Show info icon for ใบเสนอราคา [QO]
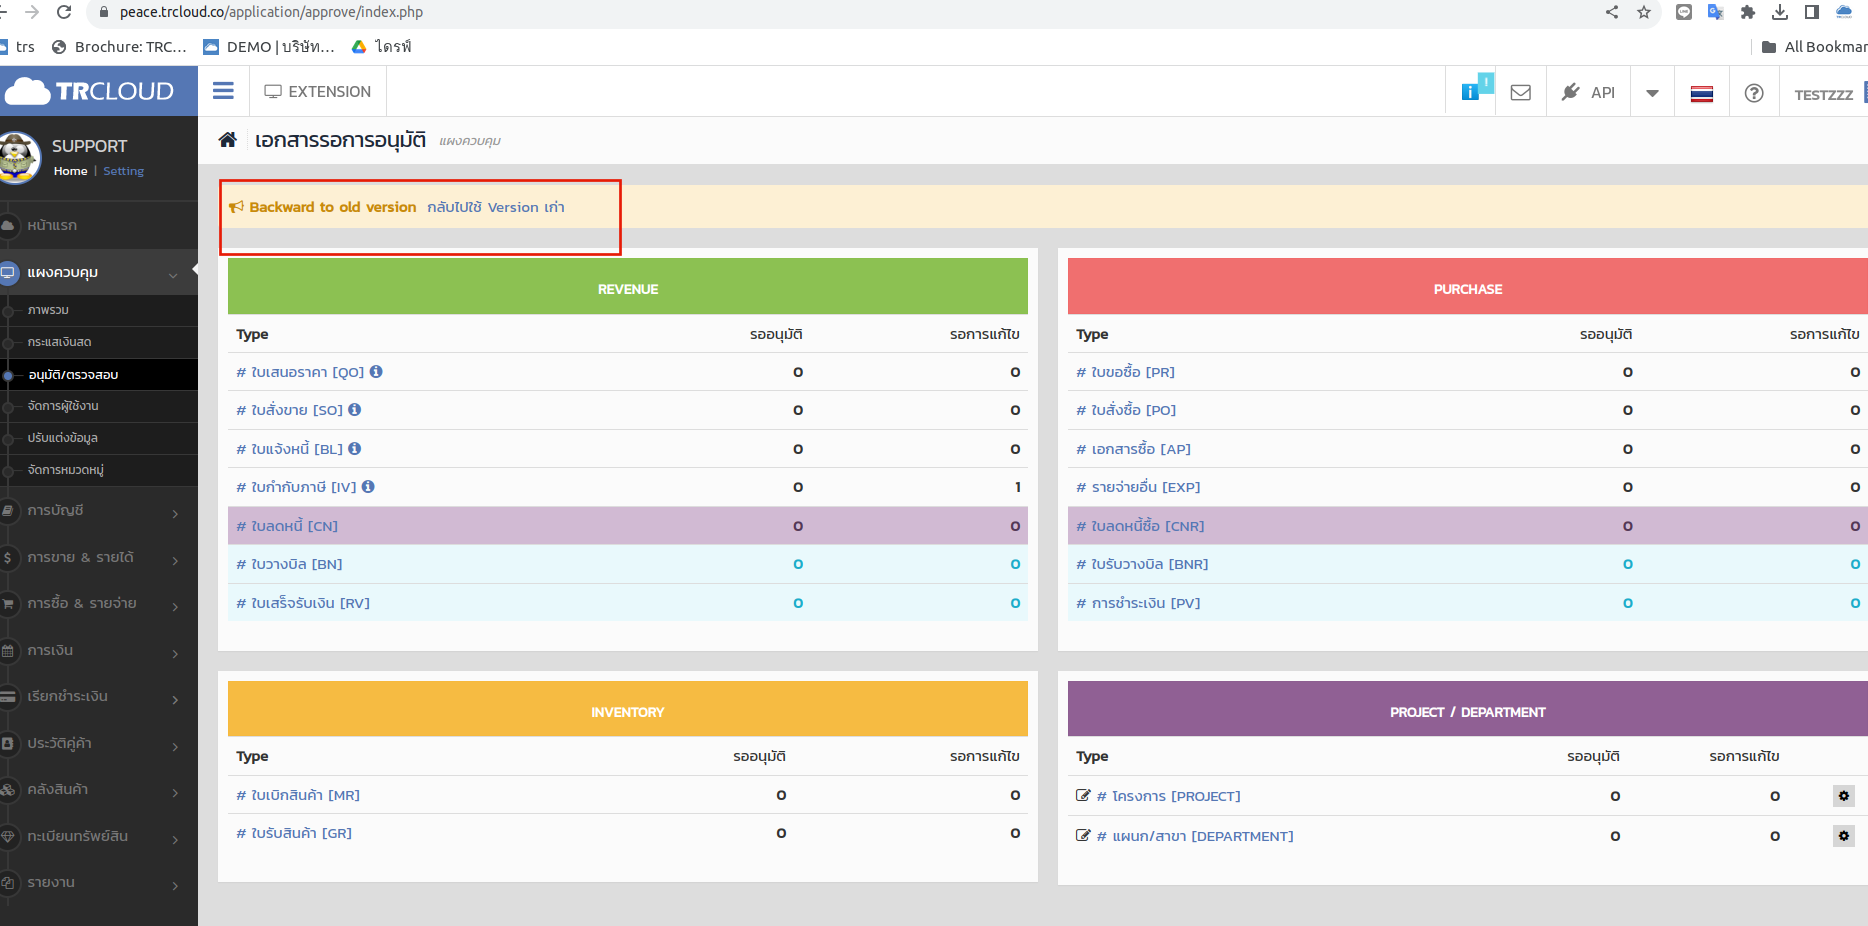The width and height of the screenshot is (1868, 926). pos(376,371)
